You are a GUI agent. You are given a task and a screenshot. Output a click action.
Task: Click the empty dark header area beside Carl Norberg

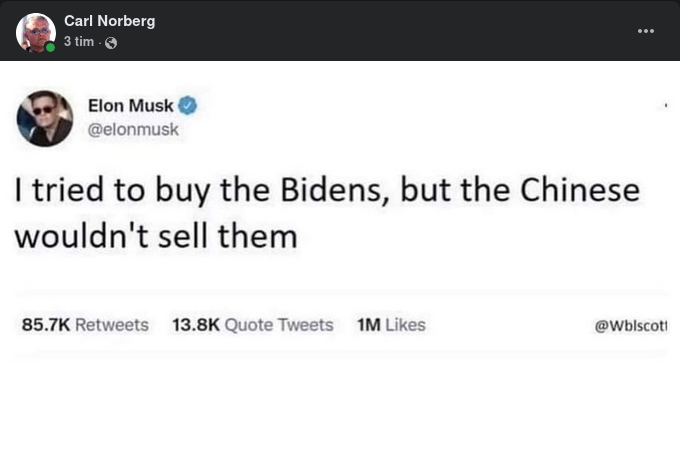pyautogui.click(x=400, y=31)
